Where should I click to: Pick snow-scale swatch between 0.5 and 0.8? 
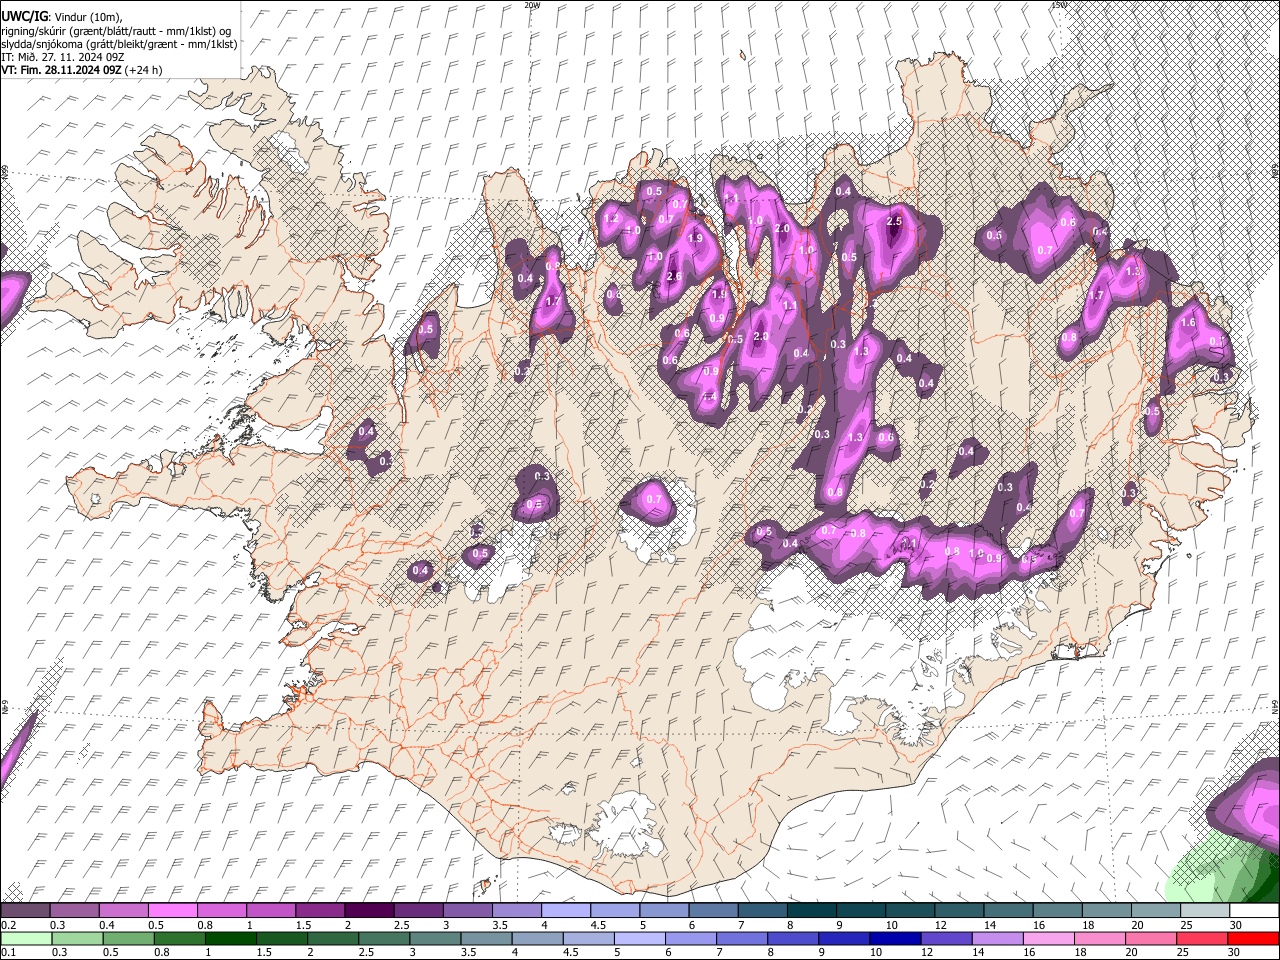click(172, 909)
